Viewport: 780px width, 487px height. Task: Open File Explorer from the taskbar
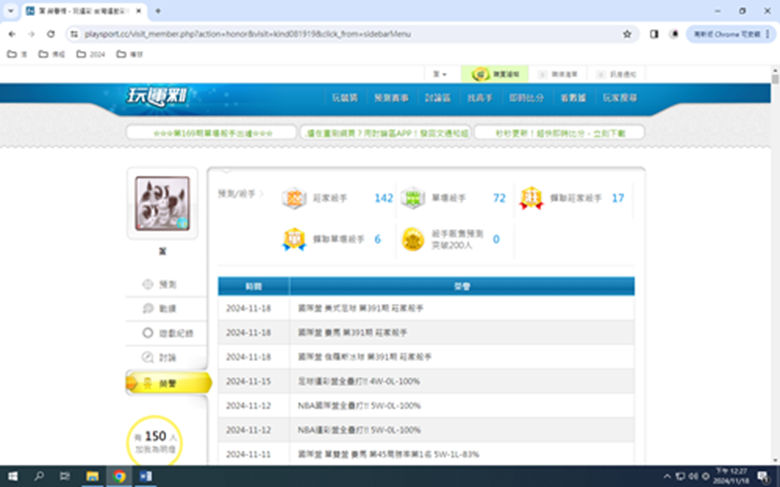[92, 476]
